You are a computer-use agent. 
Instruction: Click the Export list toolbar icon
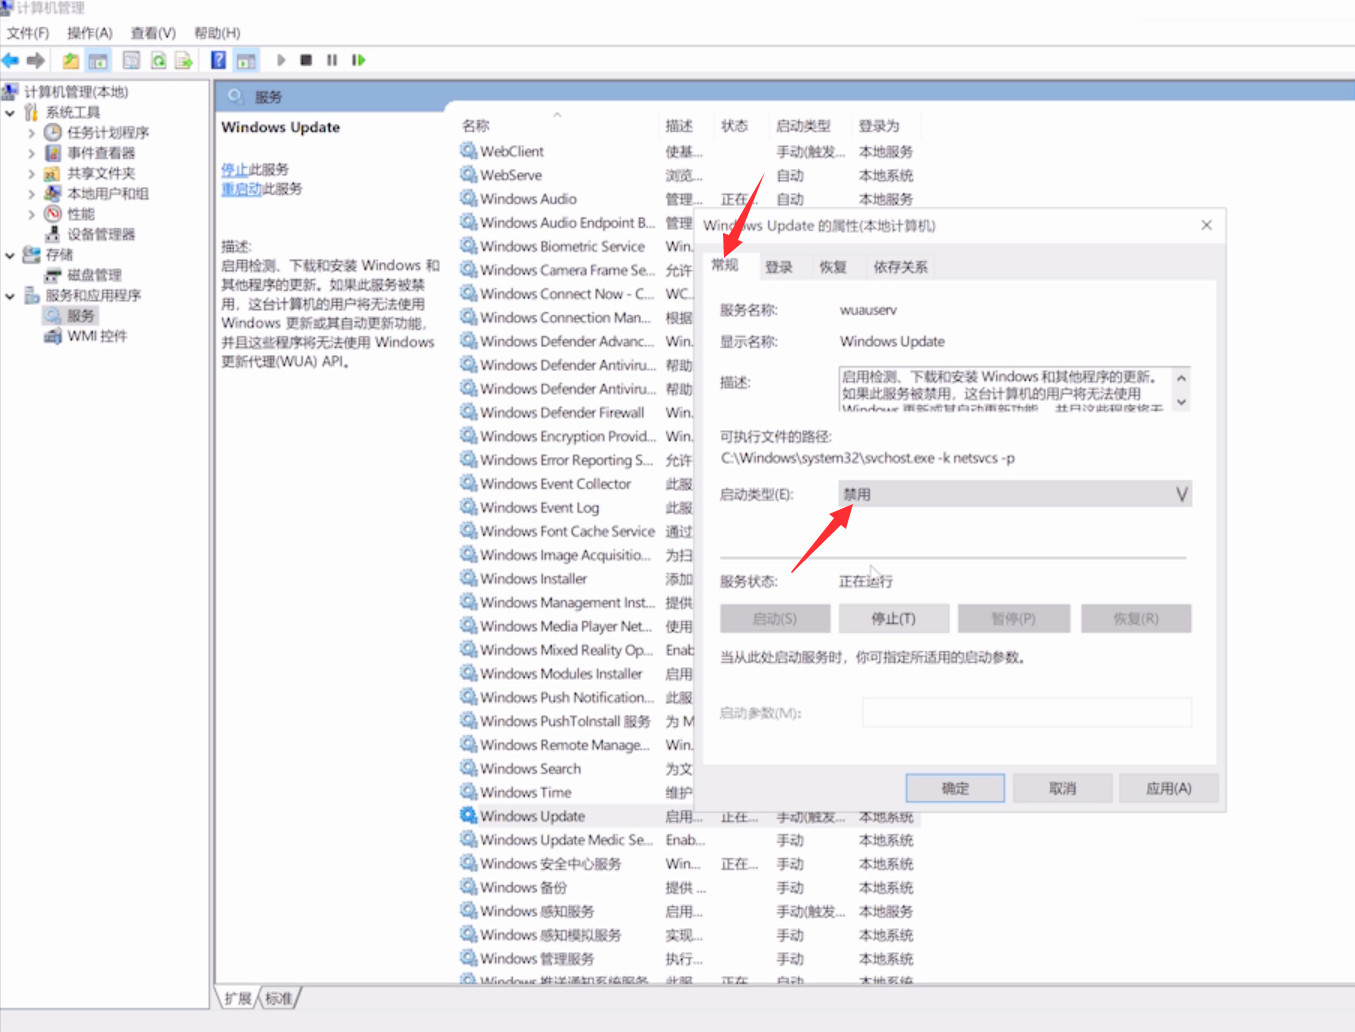pyautogui.click(x=184, y=61)
